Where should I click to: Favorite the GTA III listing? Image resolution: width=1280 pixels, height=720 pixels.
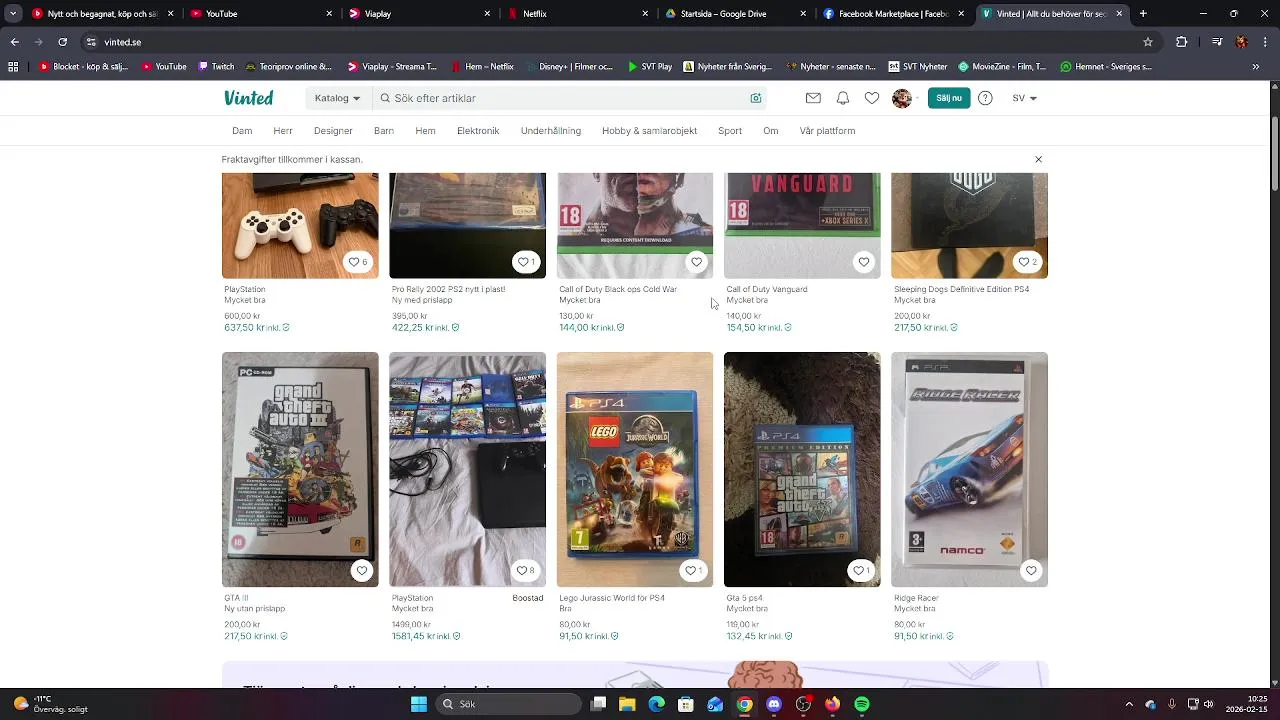click(x=362, y=571)
